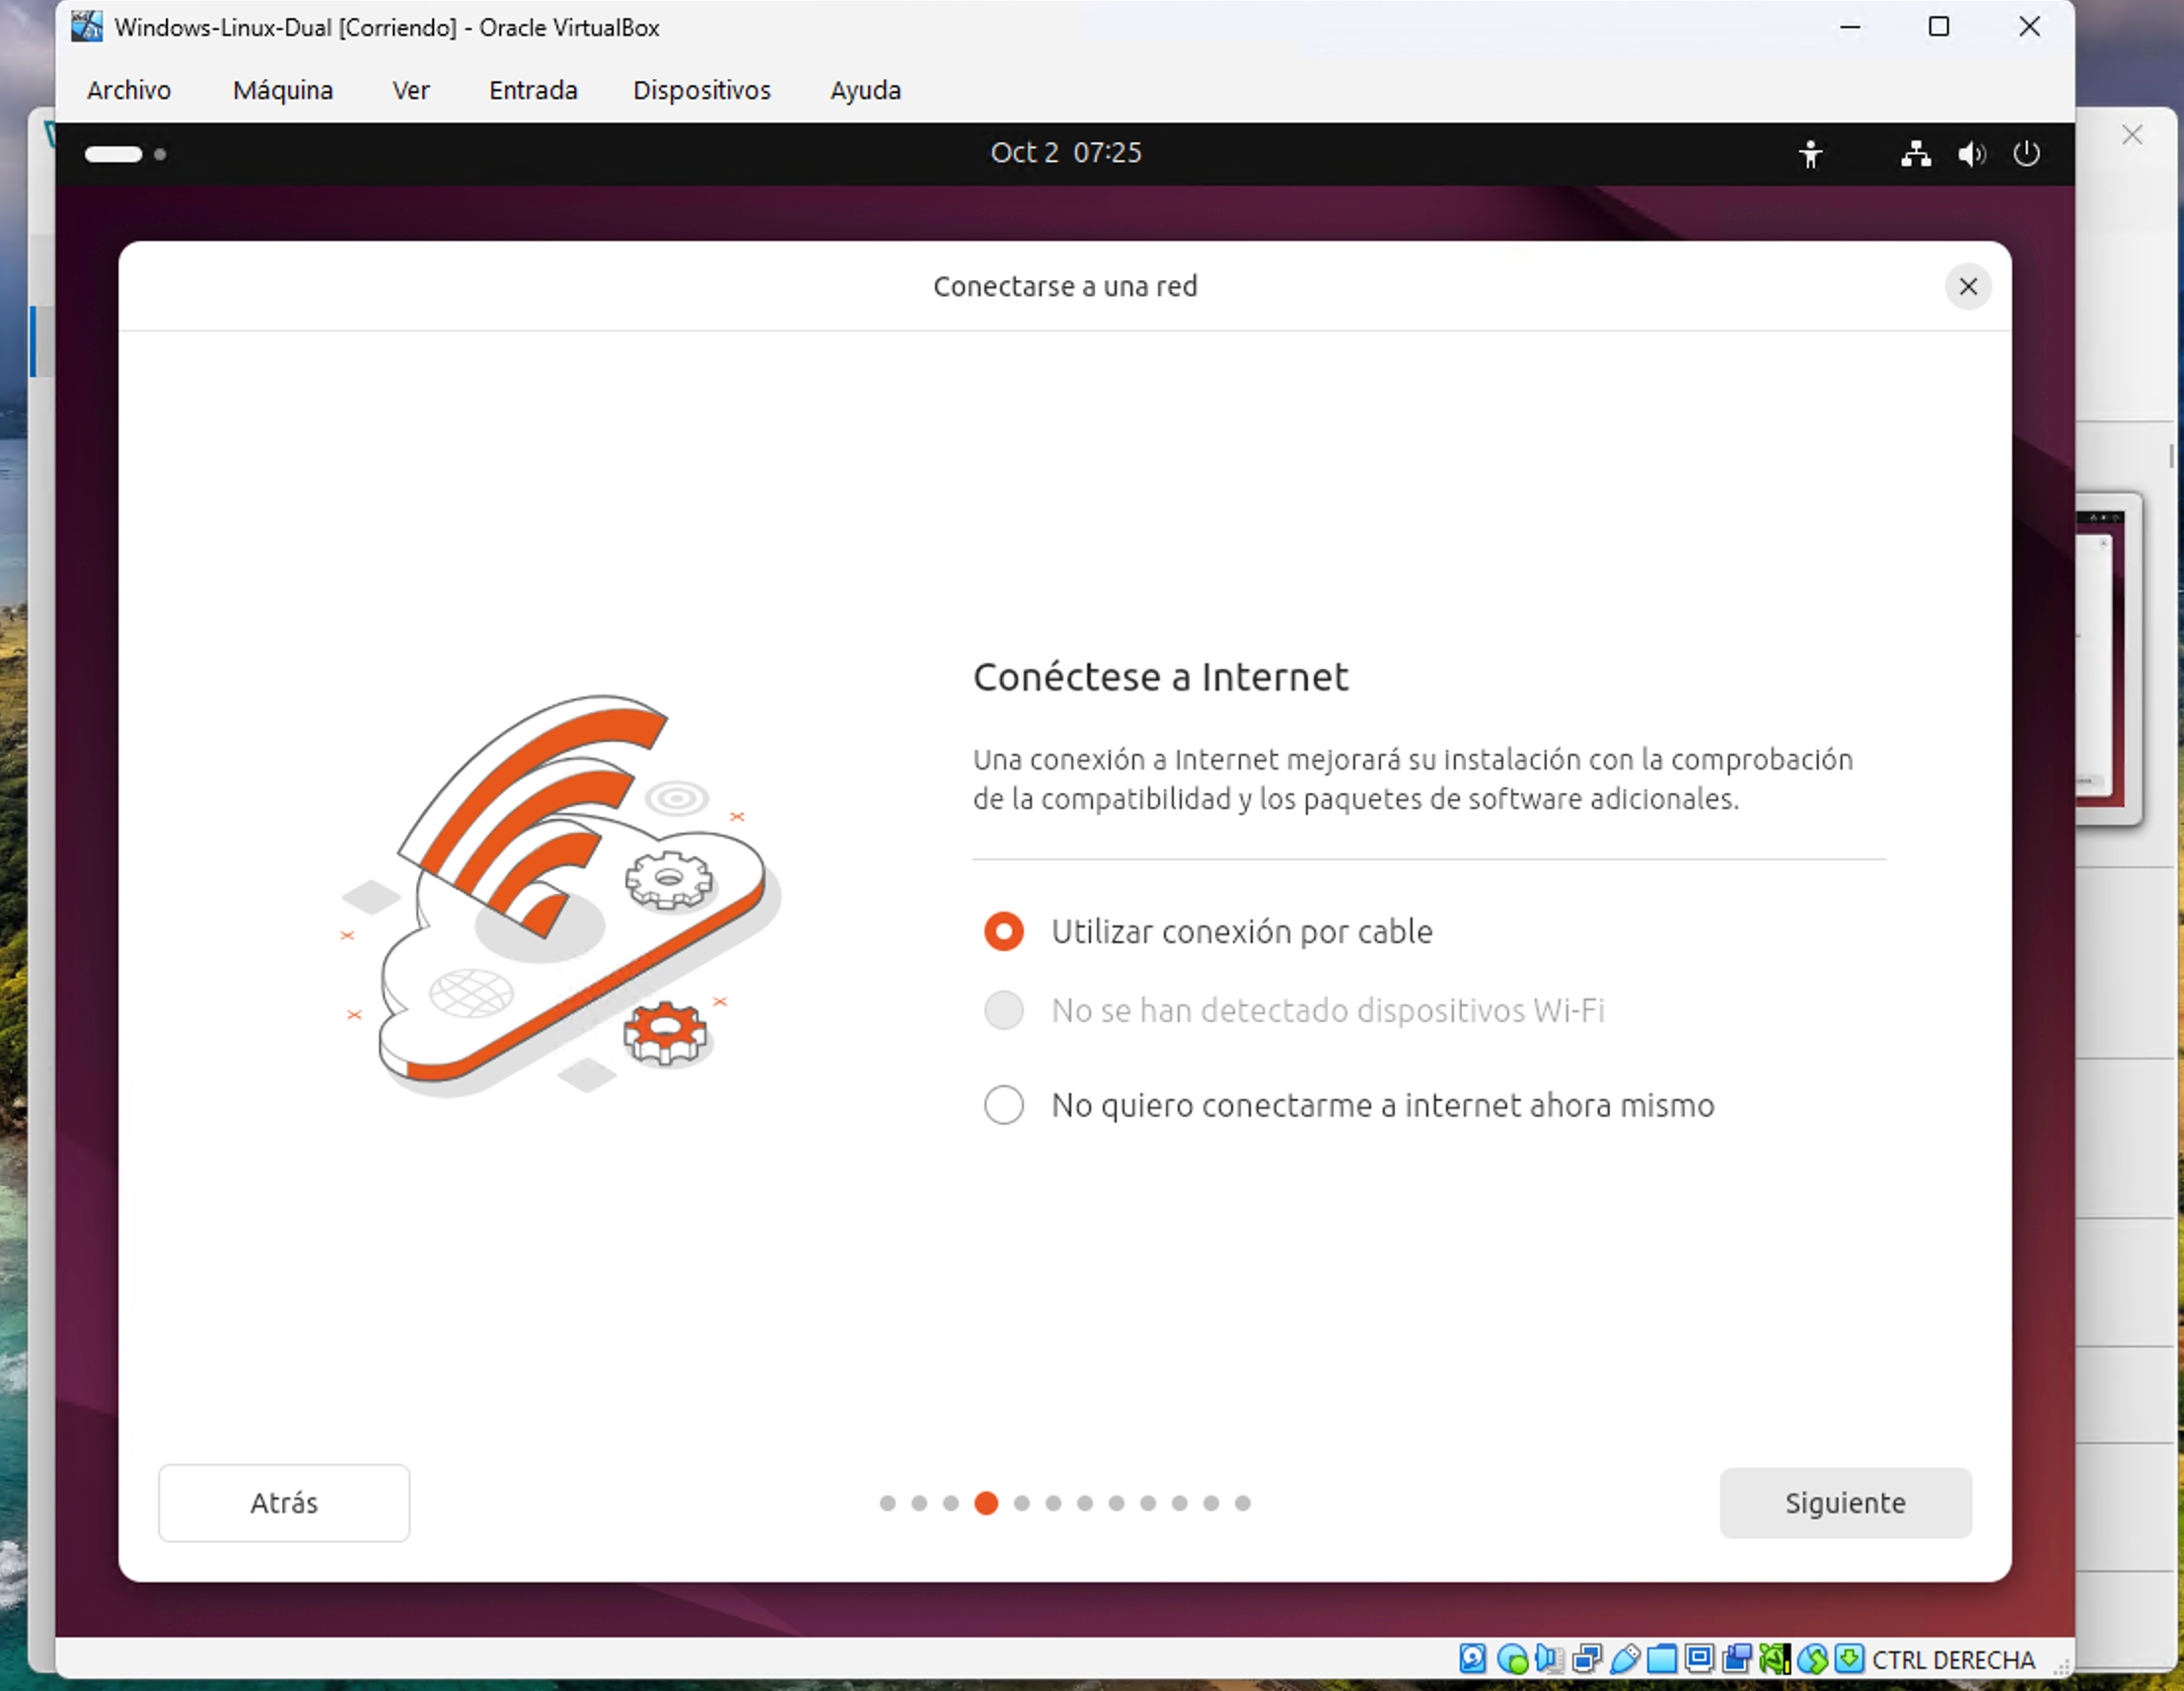Click the mouse integration indicator icon
The height and width of the screenshot is (1691, 2184).
tap(1813, 1659)
